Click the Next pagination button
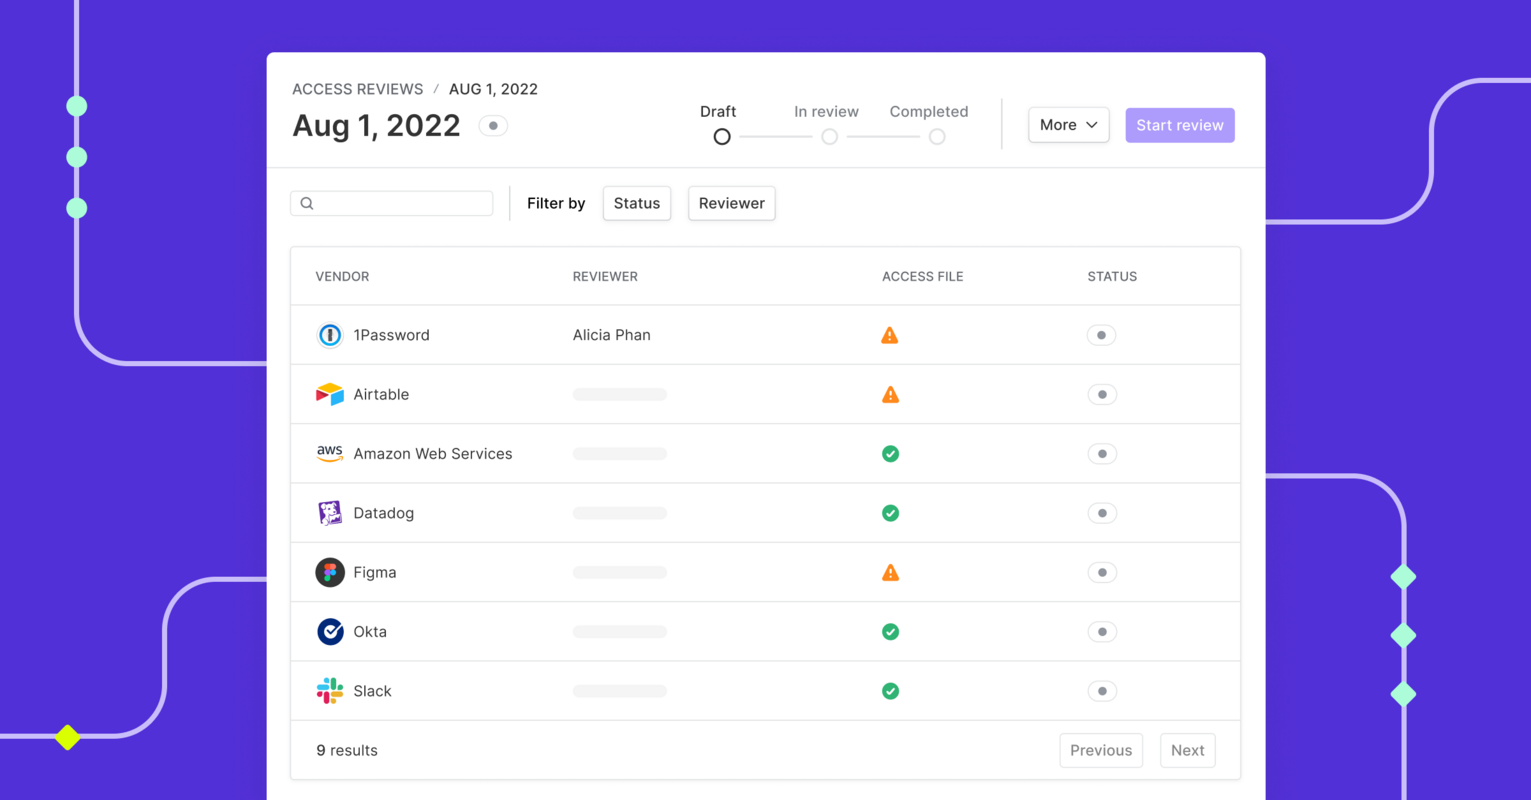Viewport: 1531px width, 800px height. coord(1187,750)
